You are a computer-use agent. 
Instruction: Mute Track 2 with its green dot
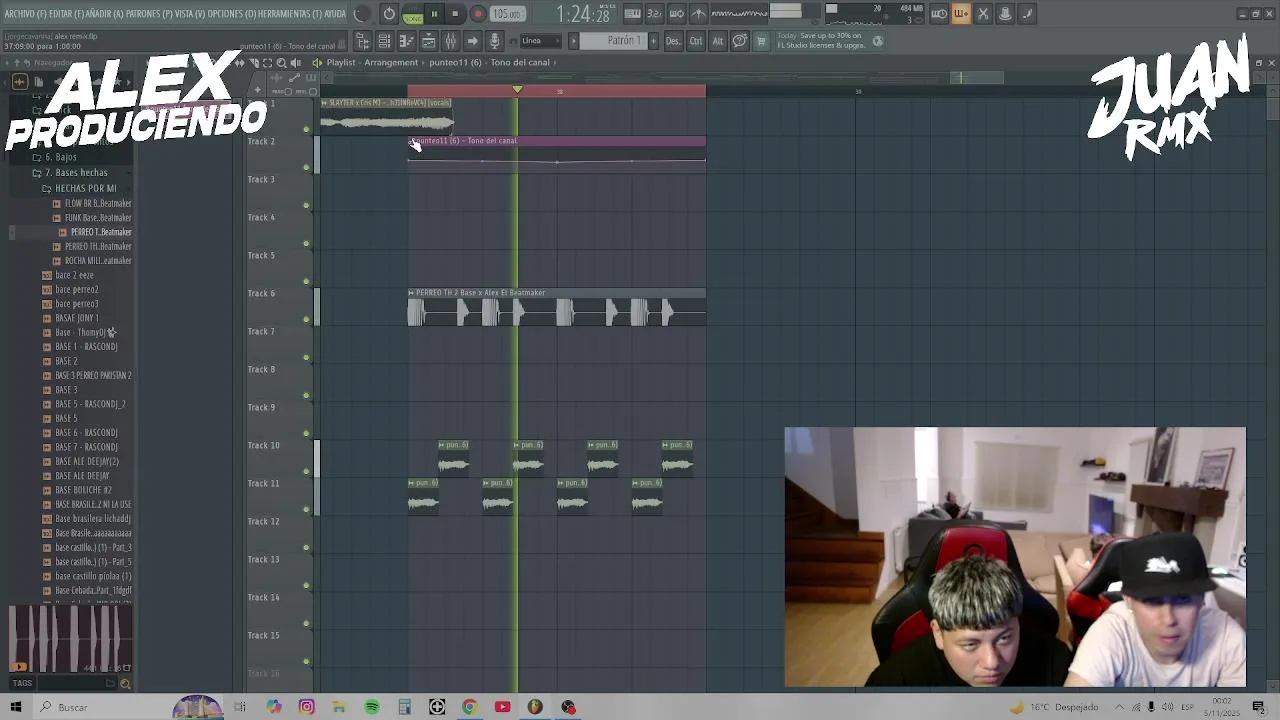coord(306,168)
